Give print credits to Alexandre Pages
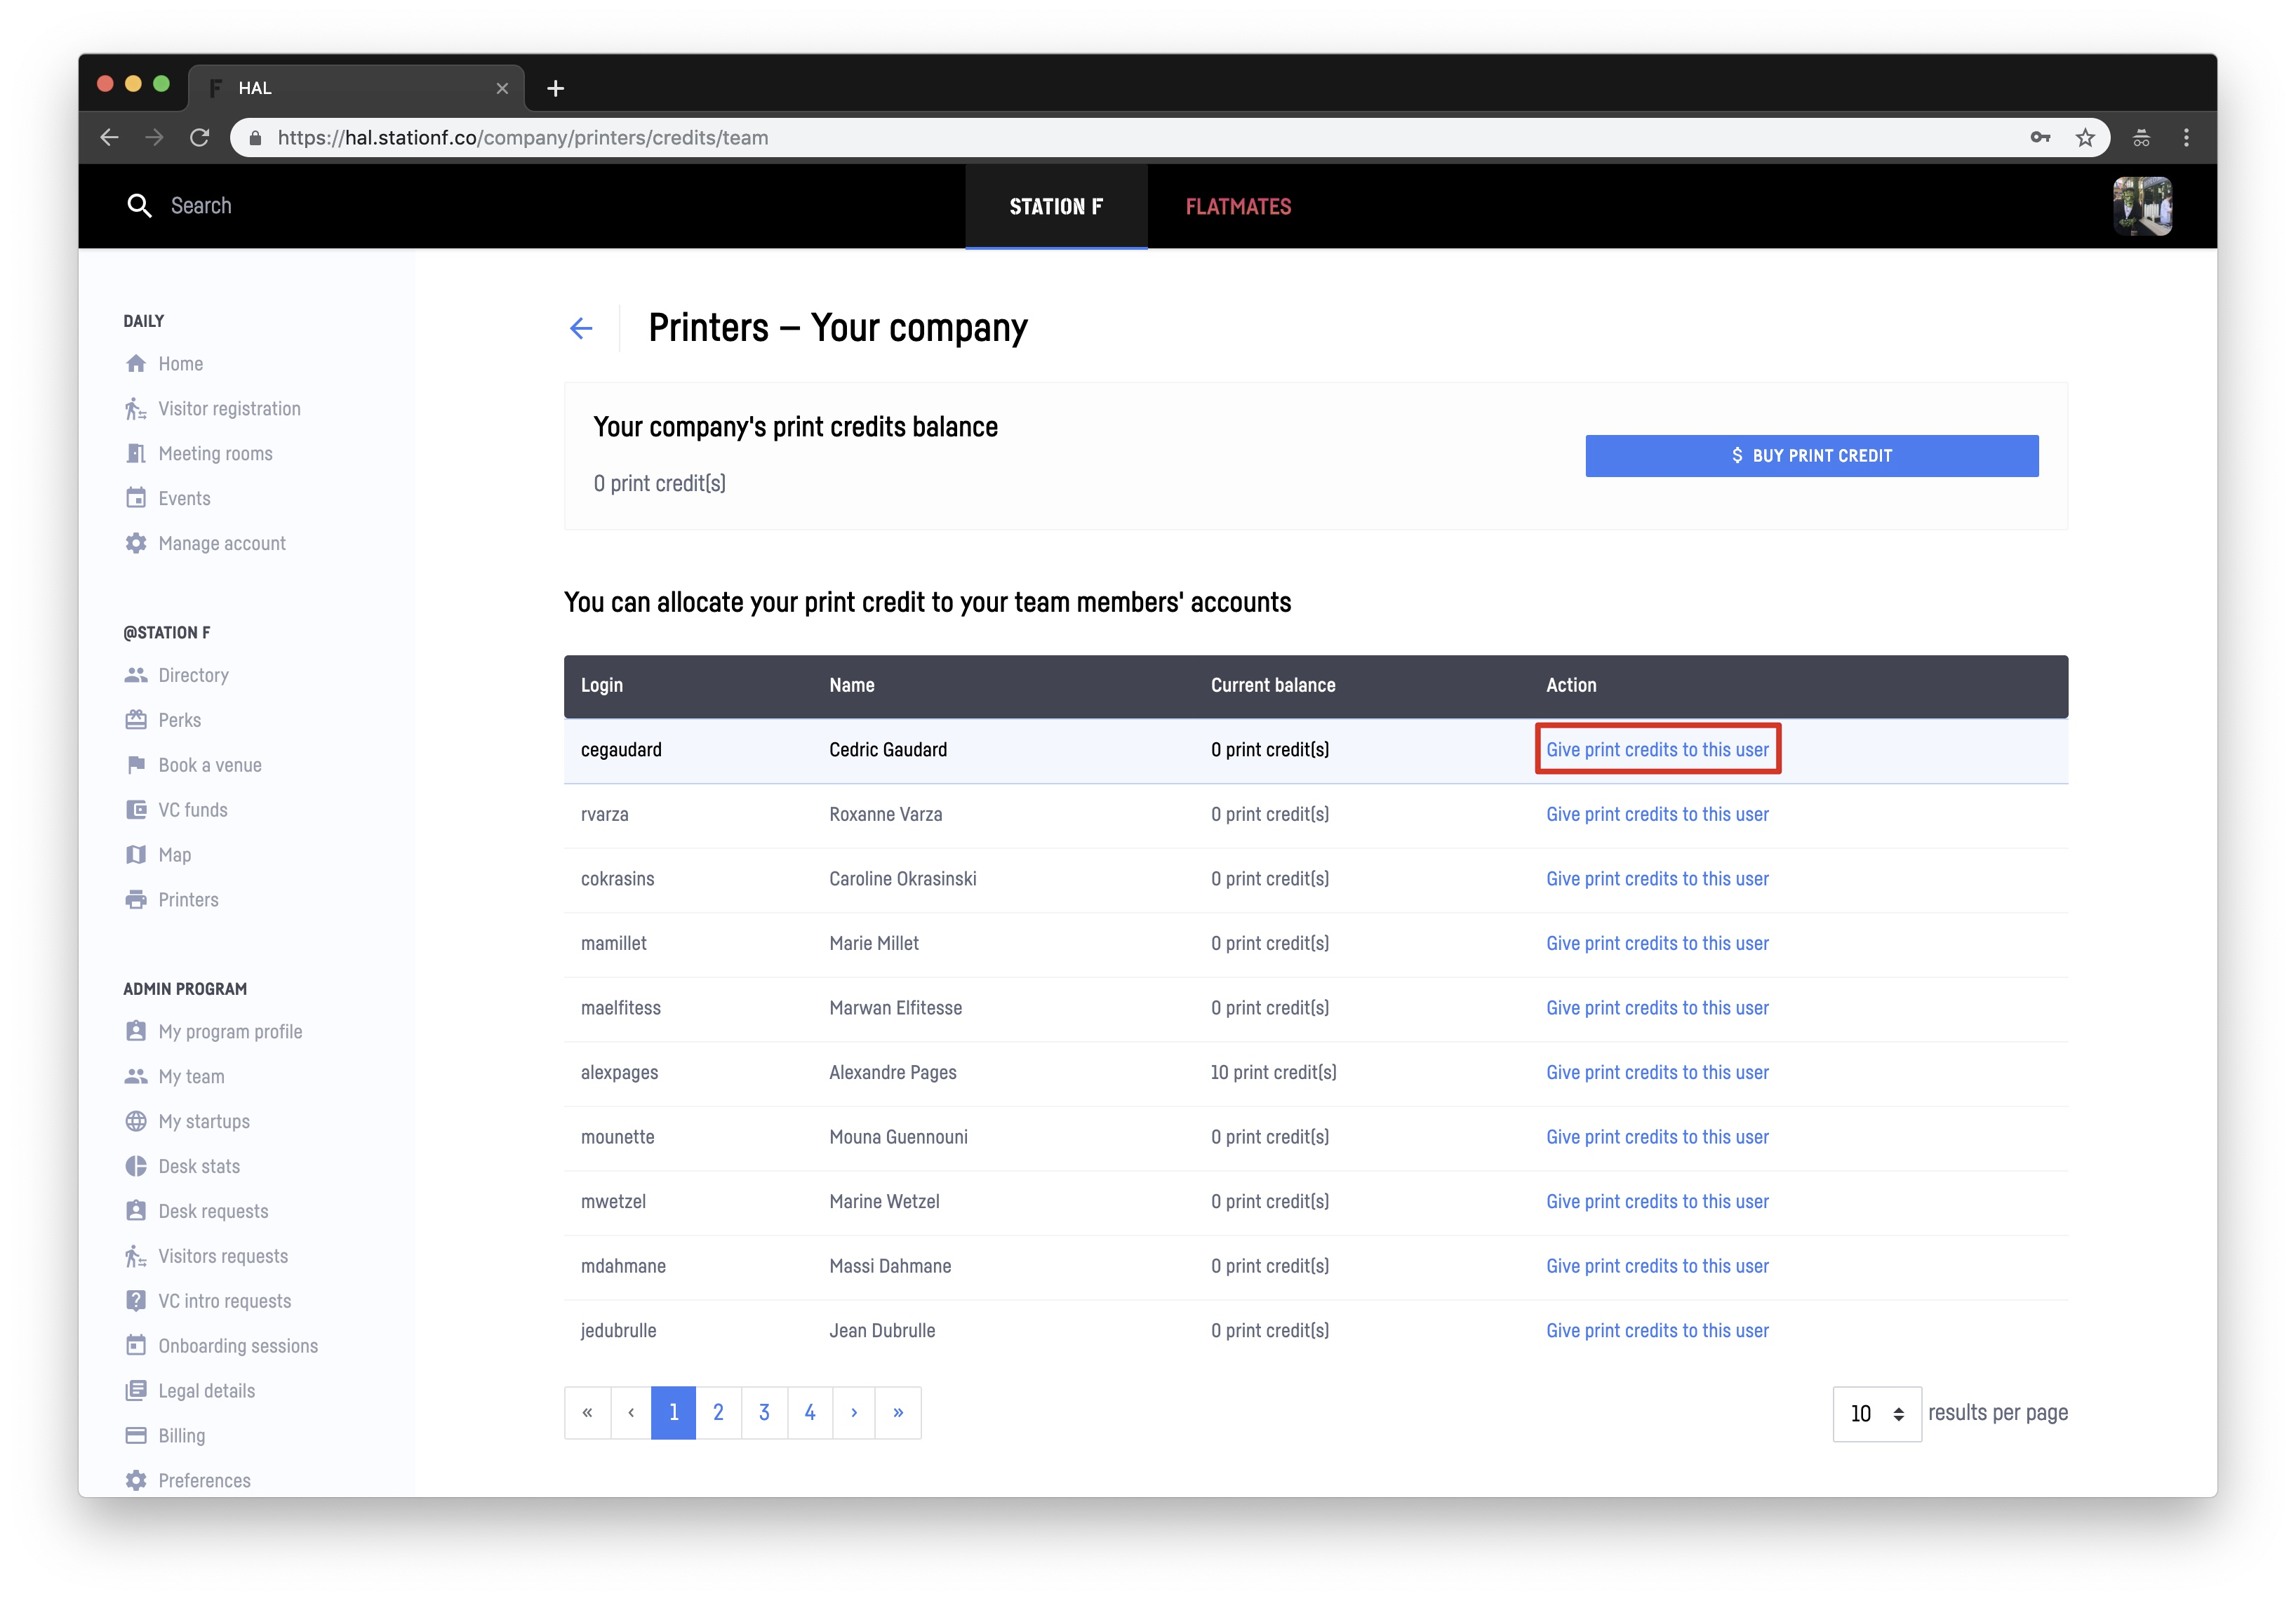This screenshot has width=2296, height=1601. [x=1657, y=1072]
